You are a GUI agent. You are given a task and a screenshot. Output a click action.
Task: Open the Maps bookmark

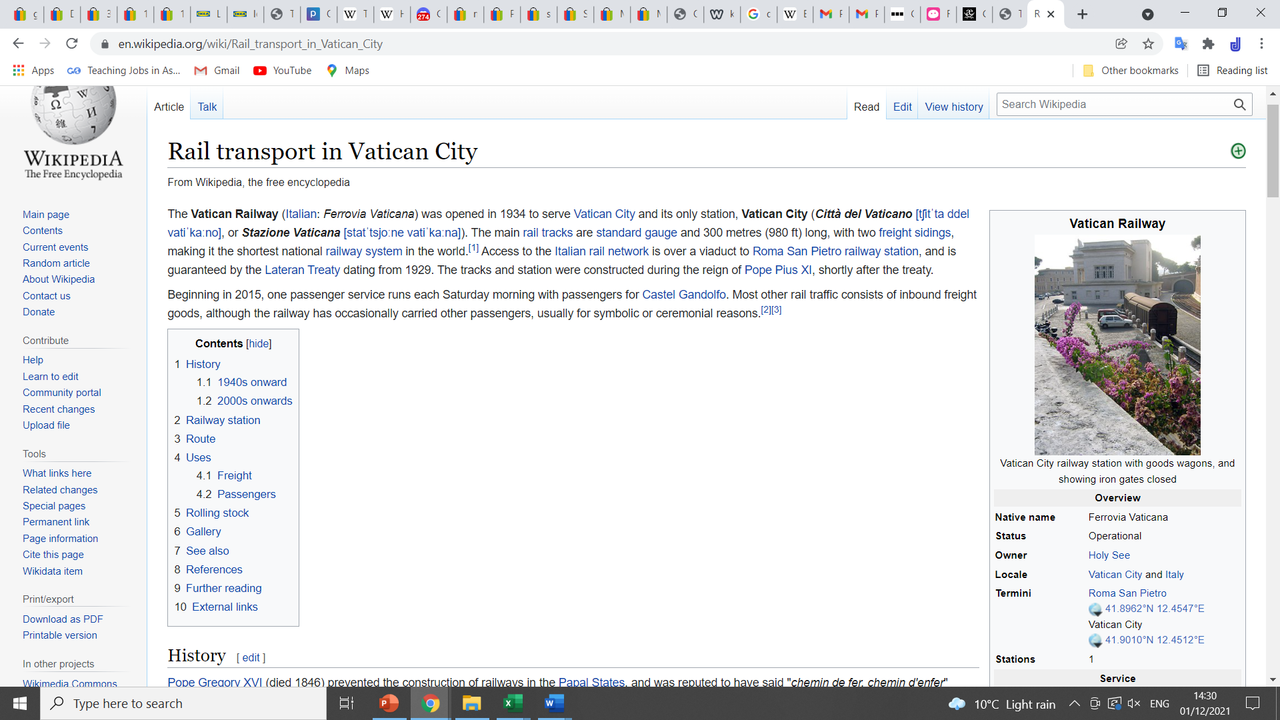point(347,71)
